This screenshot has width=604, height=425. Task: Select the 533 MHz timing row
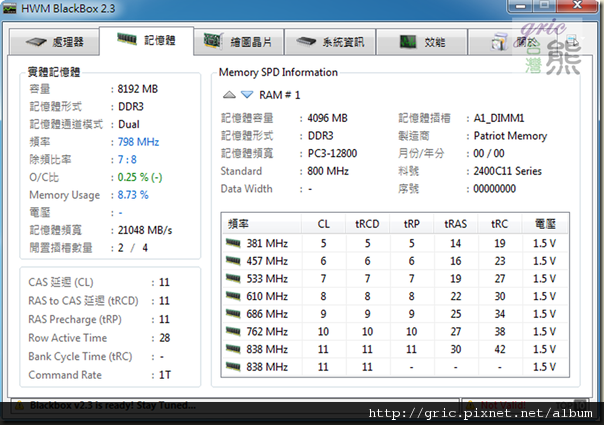[x=395, y=279]
